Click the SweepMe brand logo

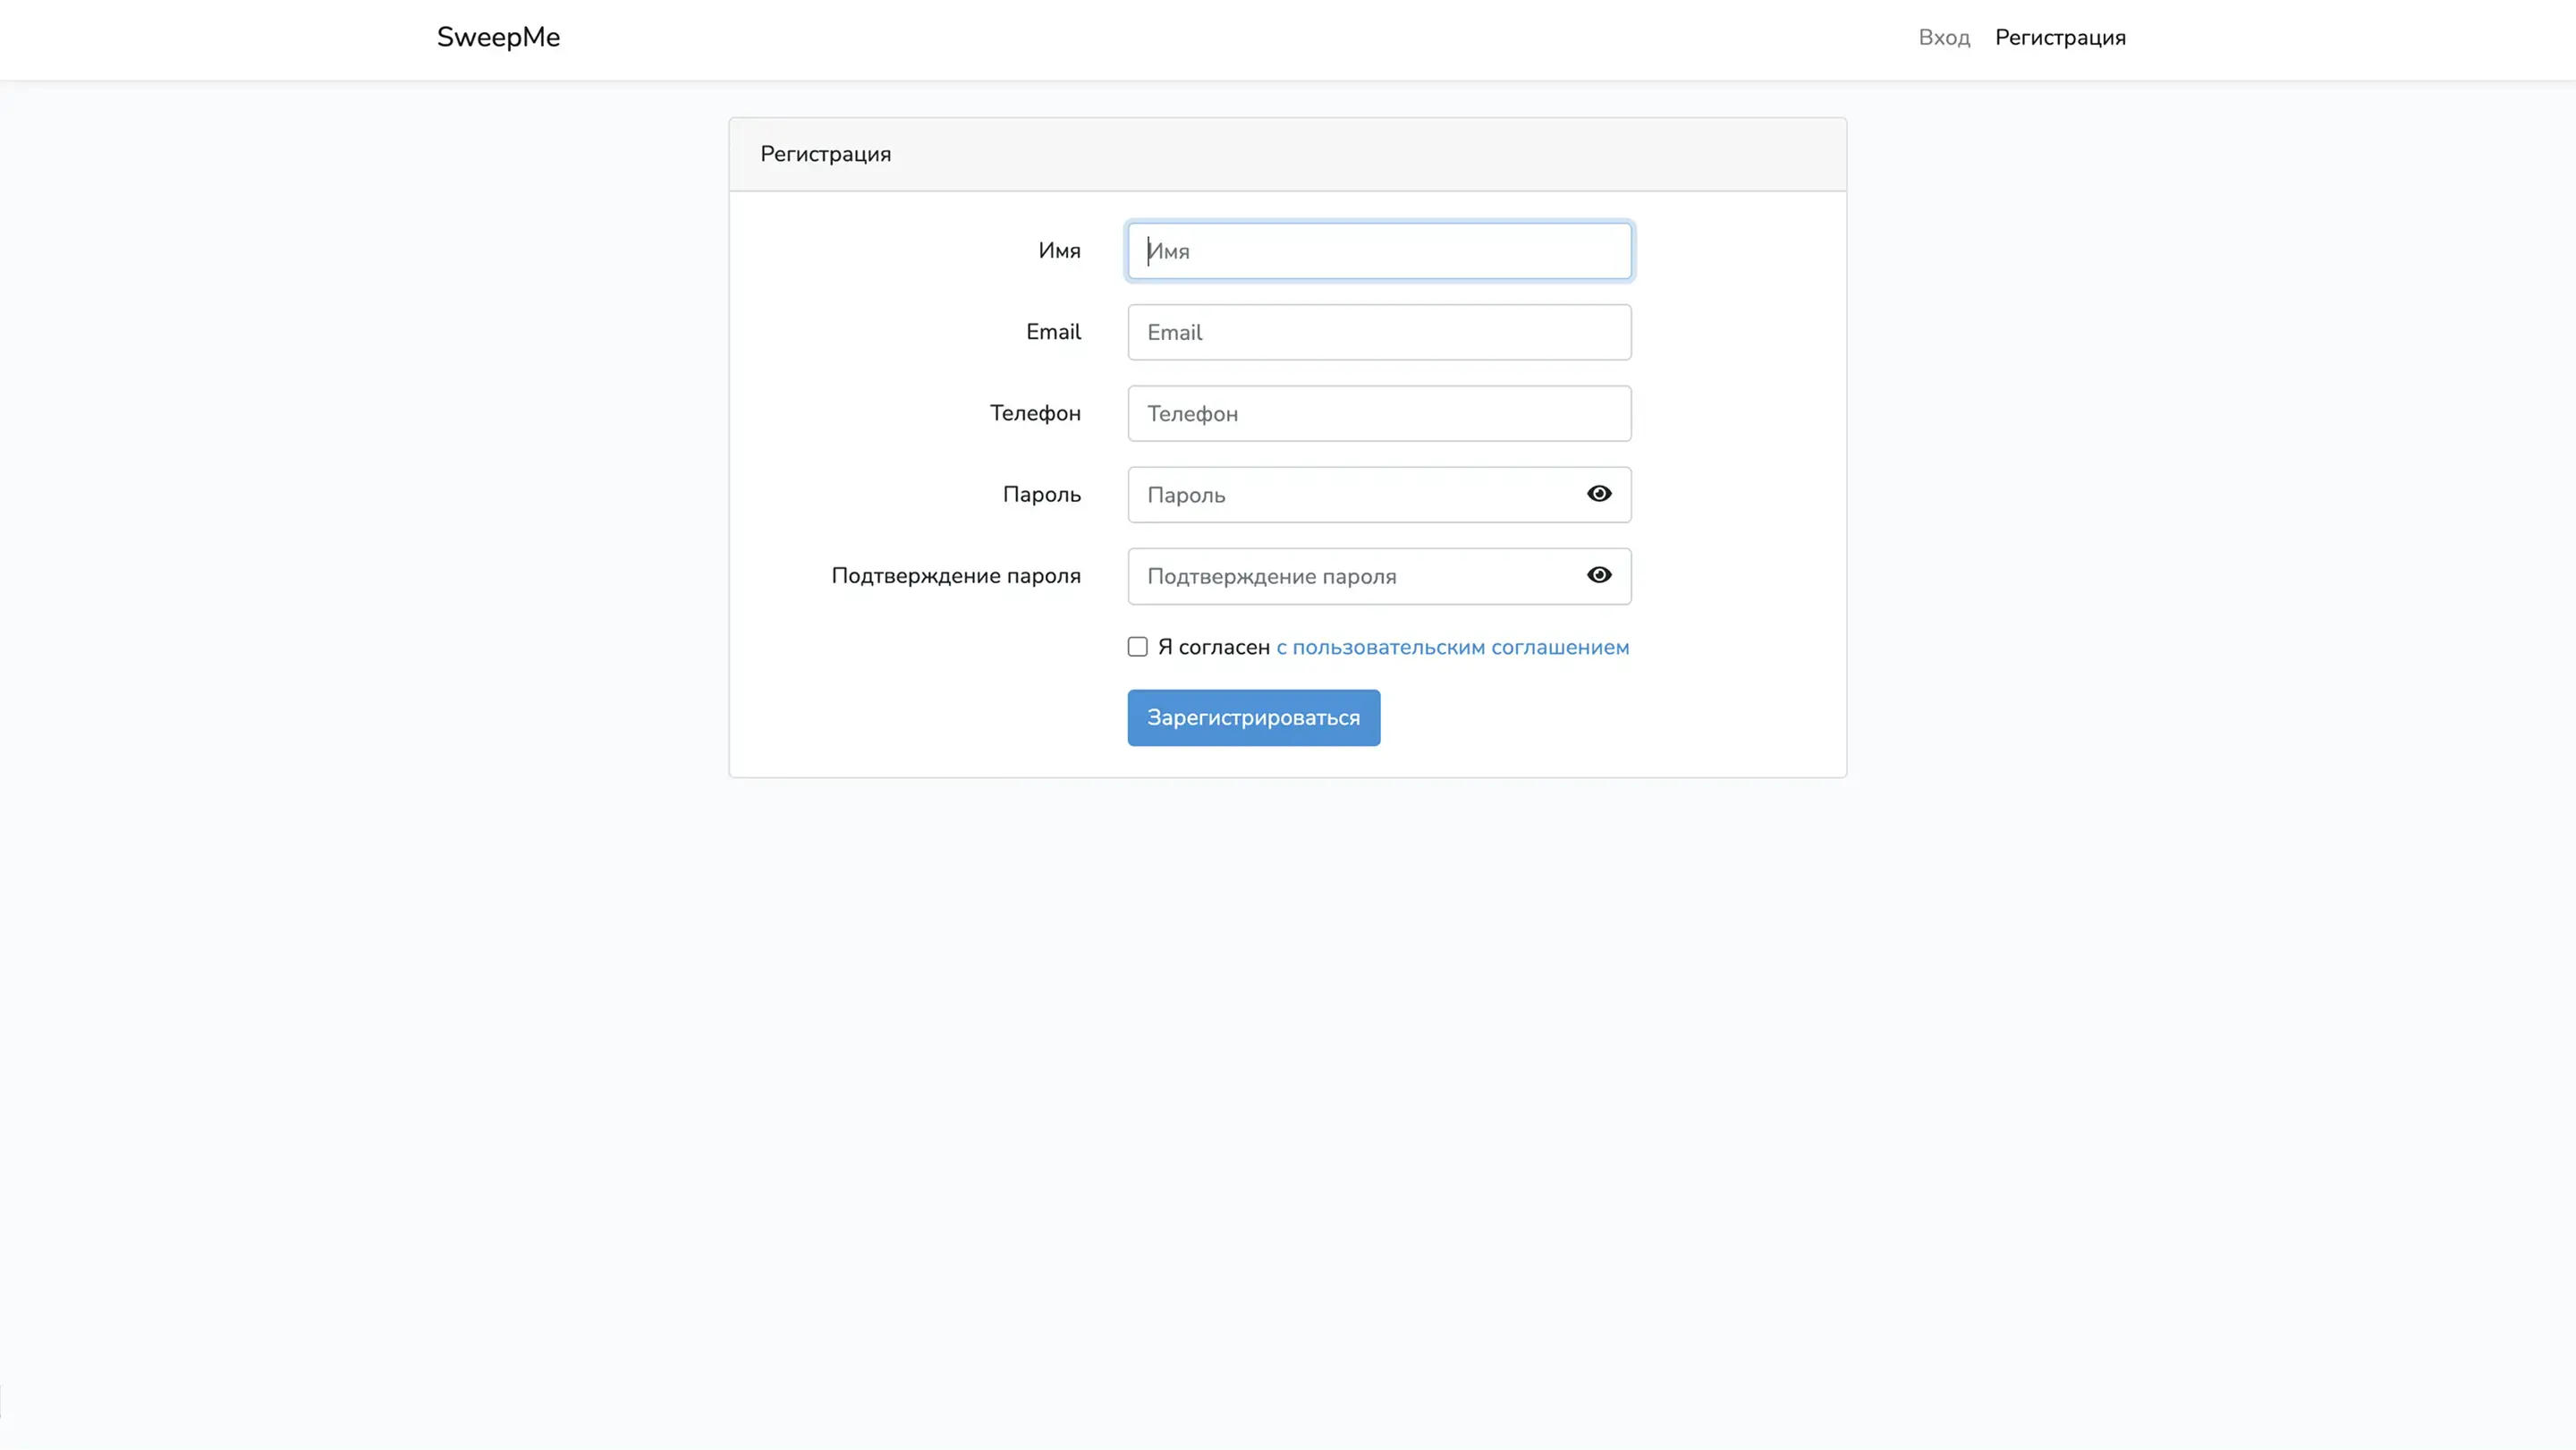click(498, 37)
